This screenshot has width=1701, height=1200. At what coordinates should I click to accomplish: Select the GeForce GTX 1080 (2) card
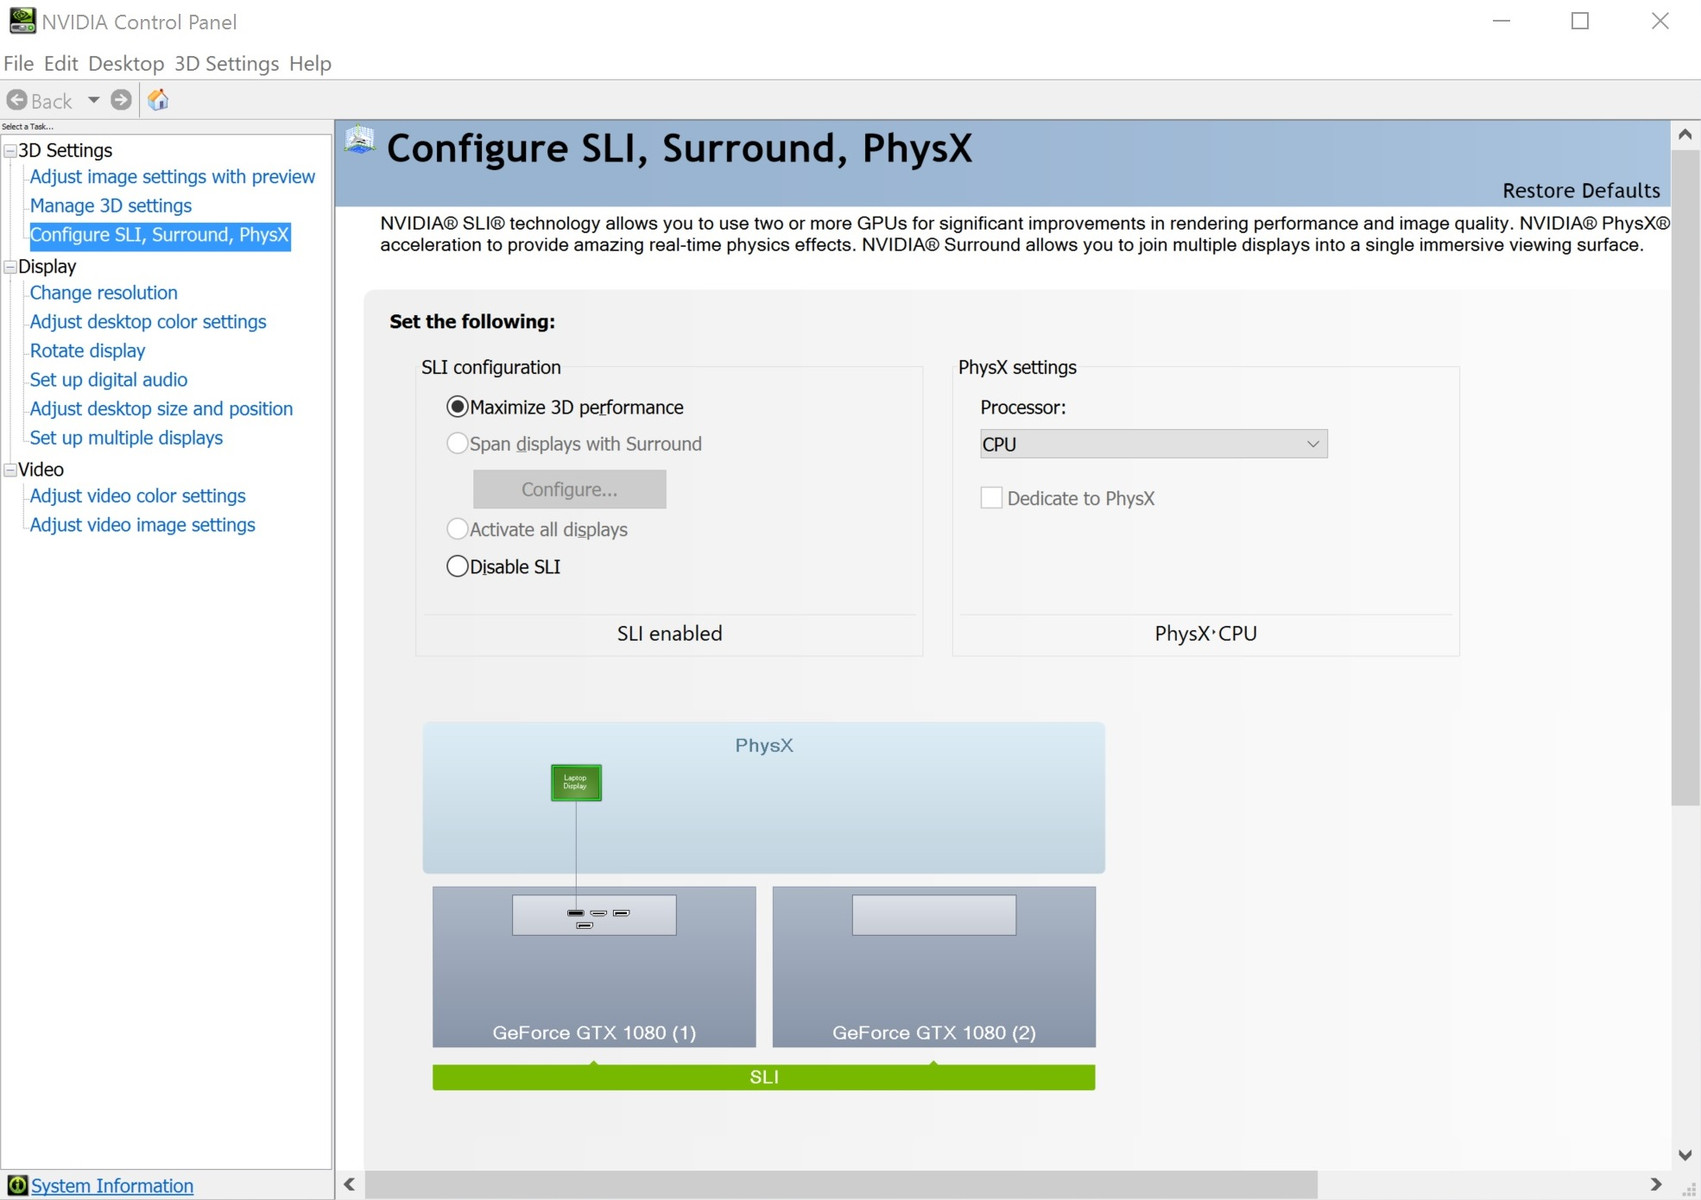[934, 967]
